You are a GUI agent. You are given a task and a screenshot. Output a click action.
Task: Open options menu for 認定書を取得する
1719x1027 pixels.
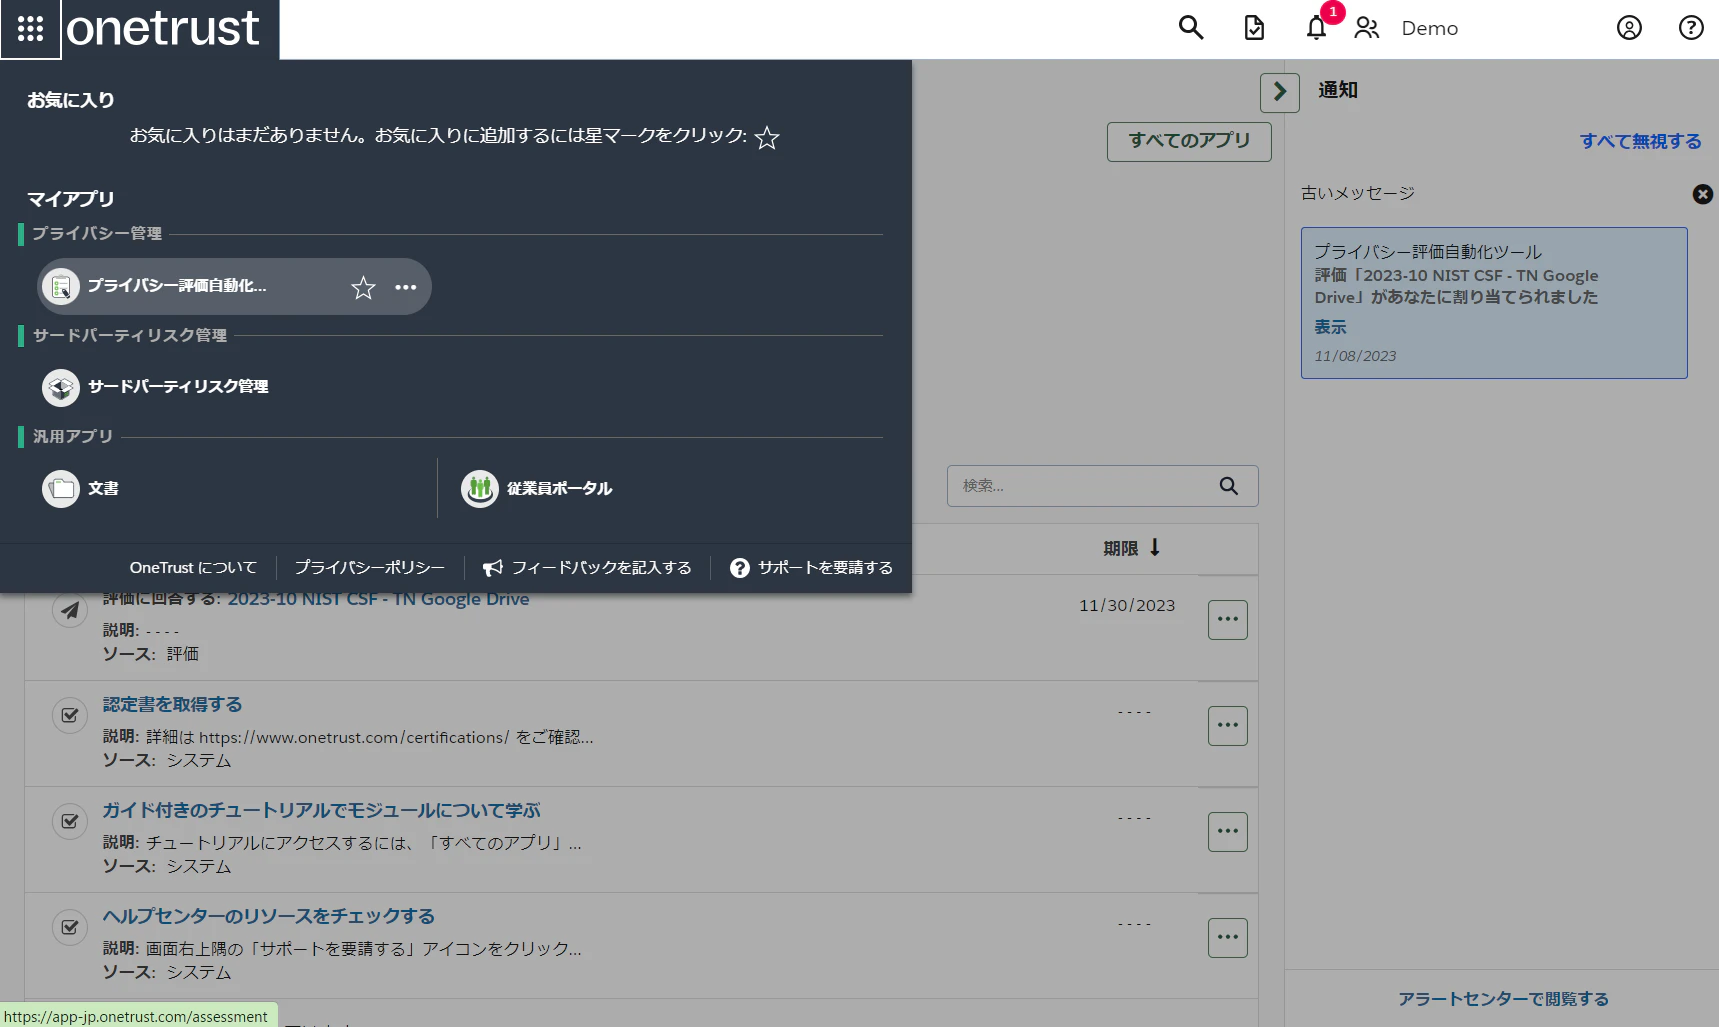pos(1228,726)
